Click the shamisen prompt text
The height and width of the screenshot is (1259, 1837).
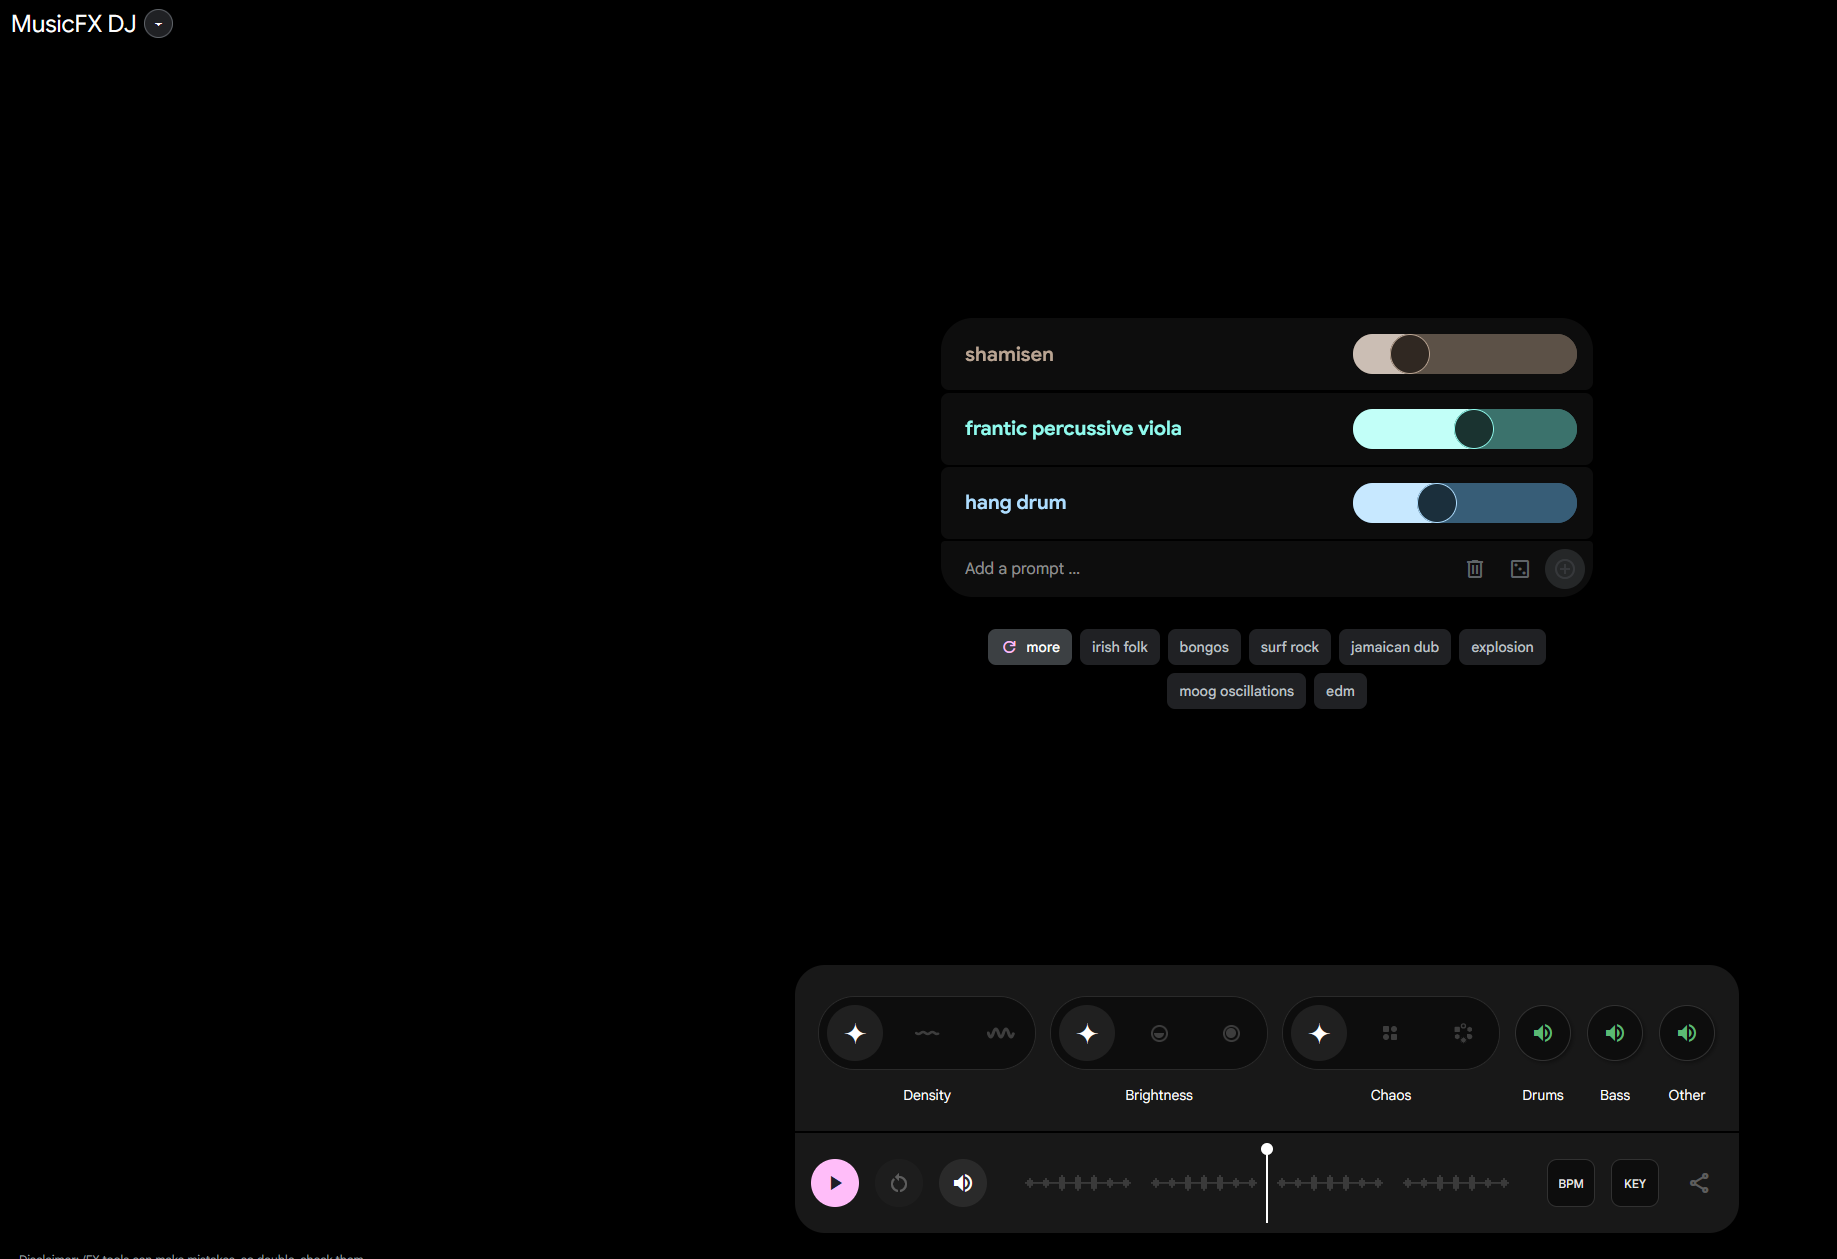click(1009, 354)
